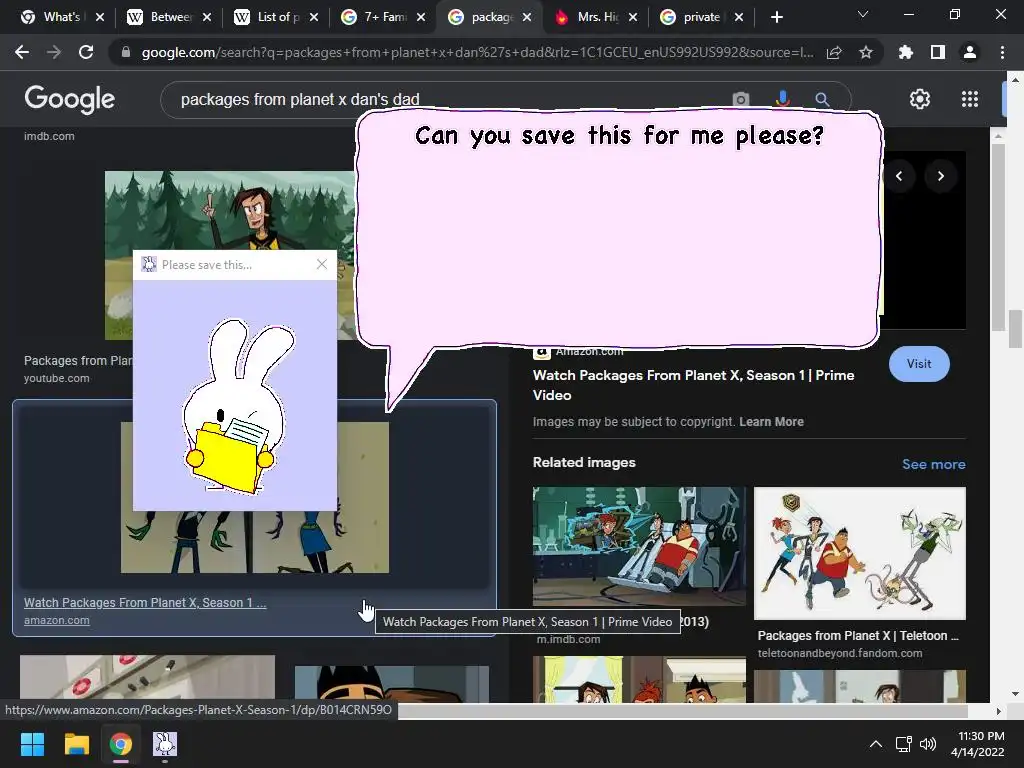Click the imdb.com source label
This screenshot has height=768, width=1024.
[49, 136]
